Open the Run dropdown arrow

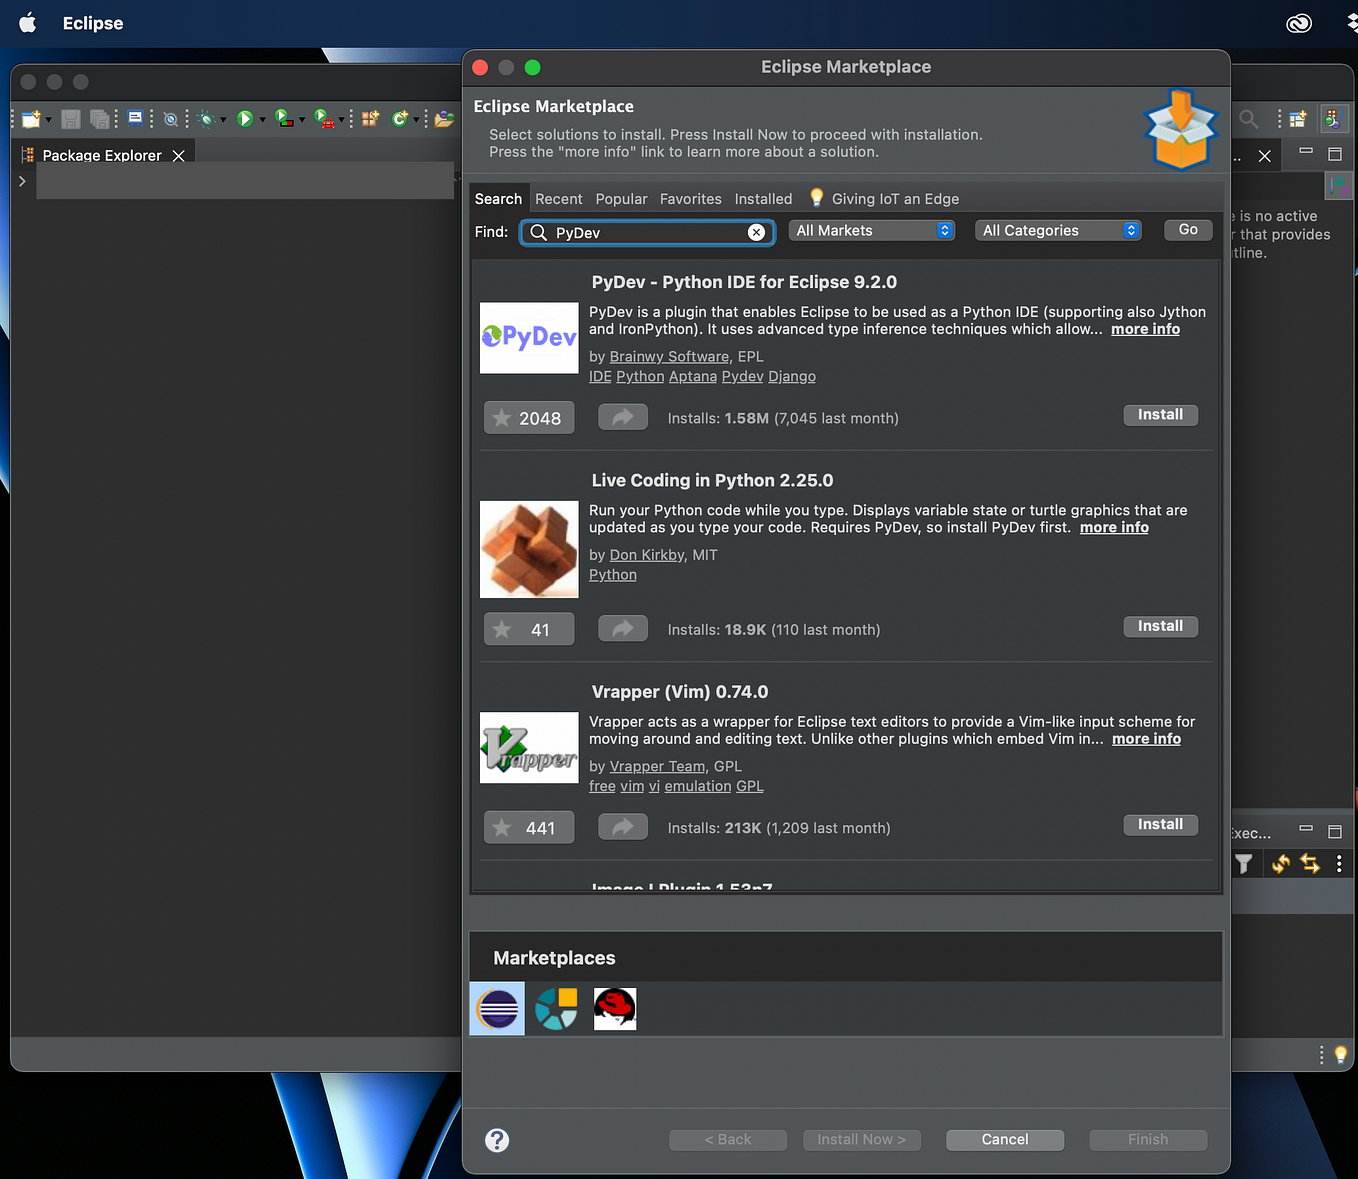pos(262,120)
